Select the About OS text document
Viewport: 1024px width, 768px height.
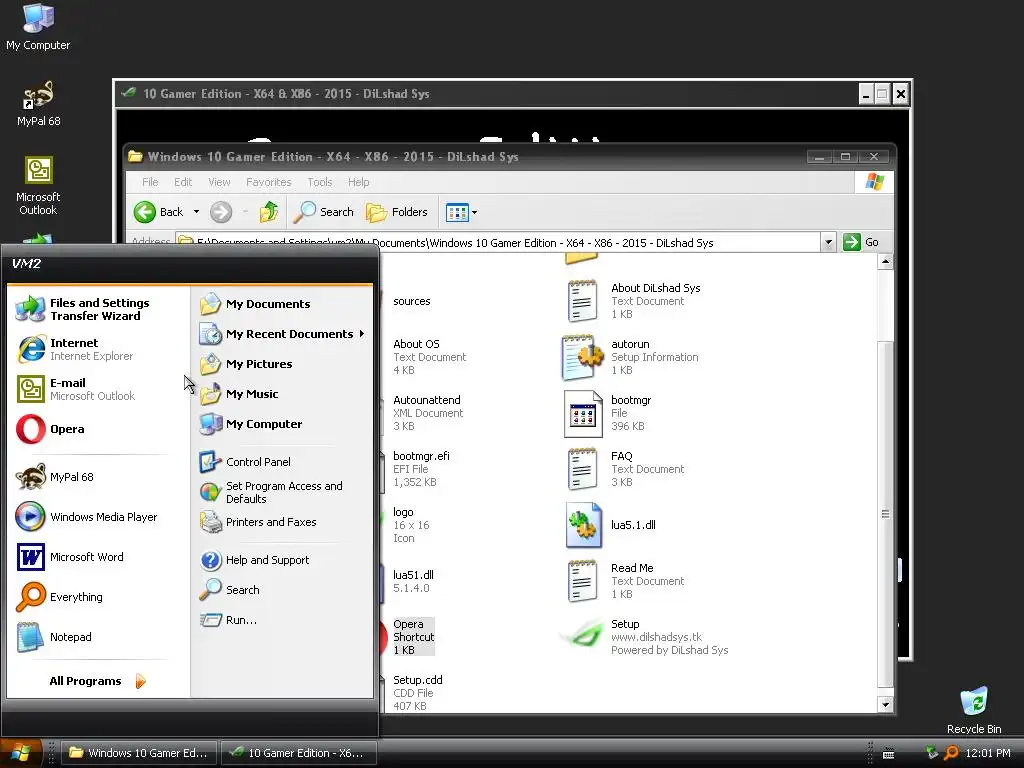[x=429, y=357]
